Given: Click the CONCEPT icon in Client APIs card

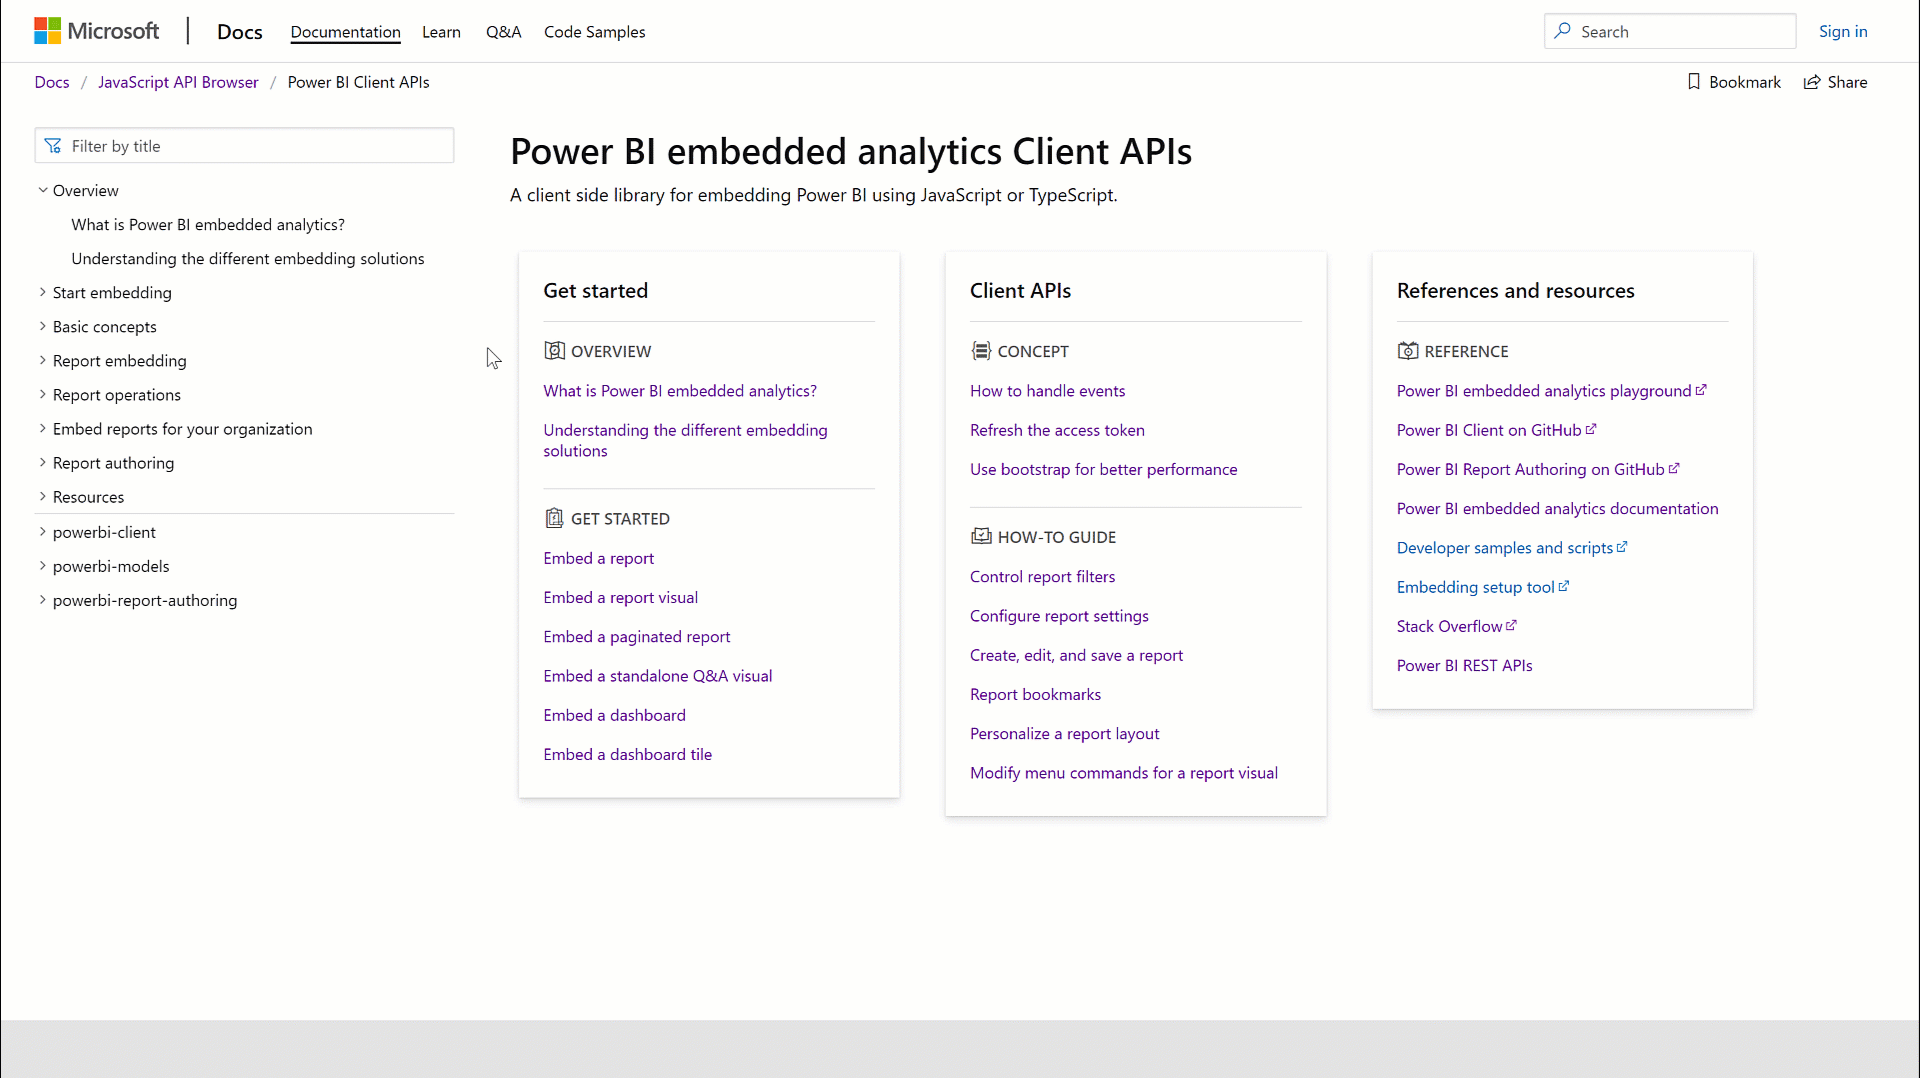Looking at the screenshot, I should click(x=981, y=351).
